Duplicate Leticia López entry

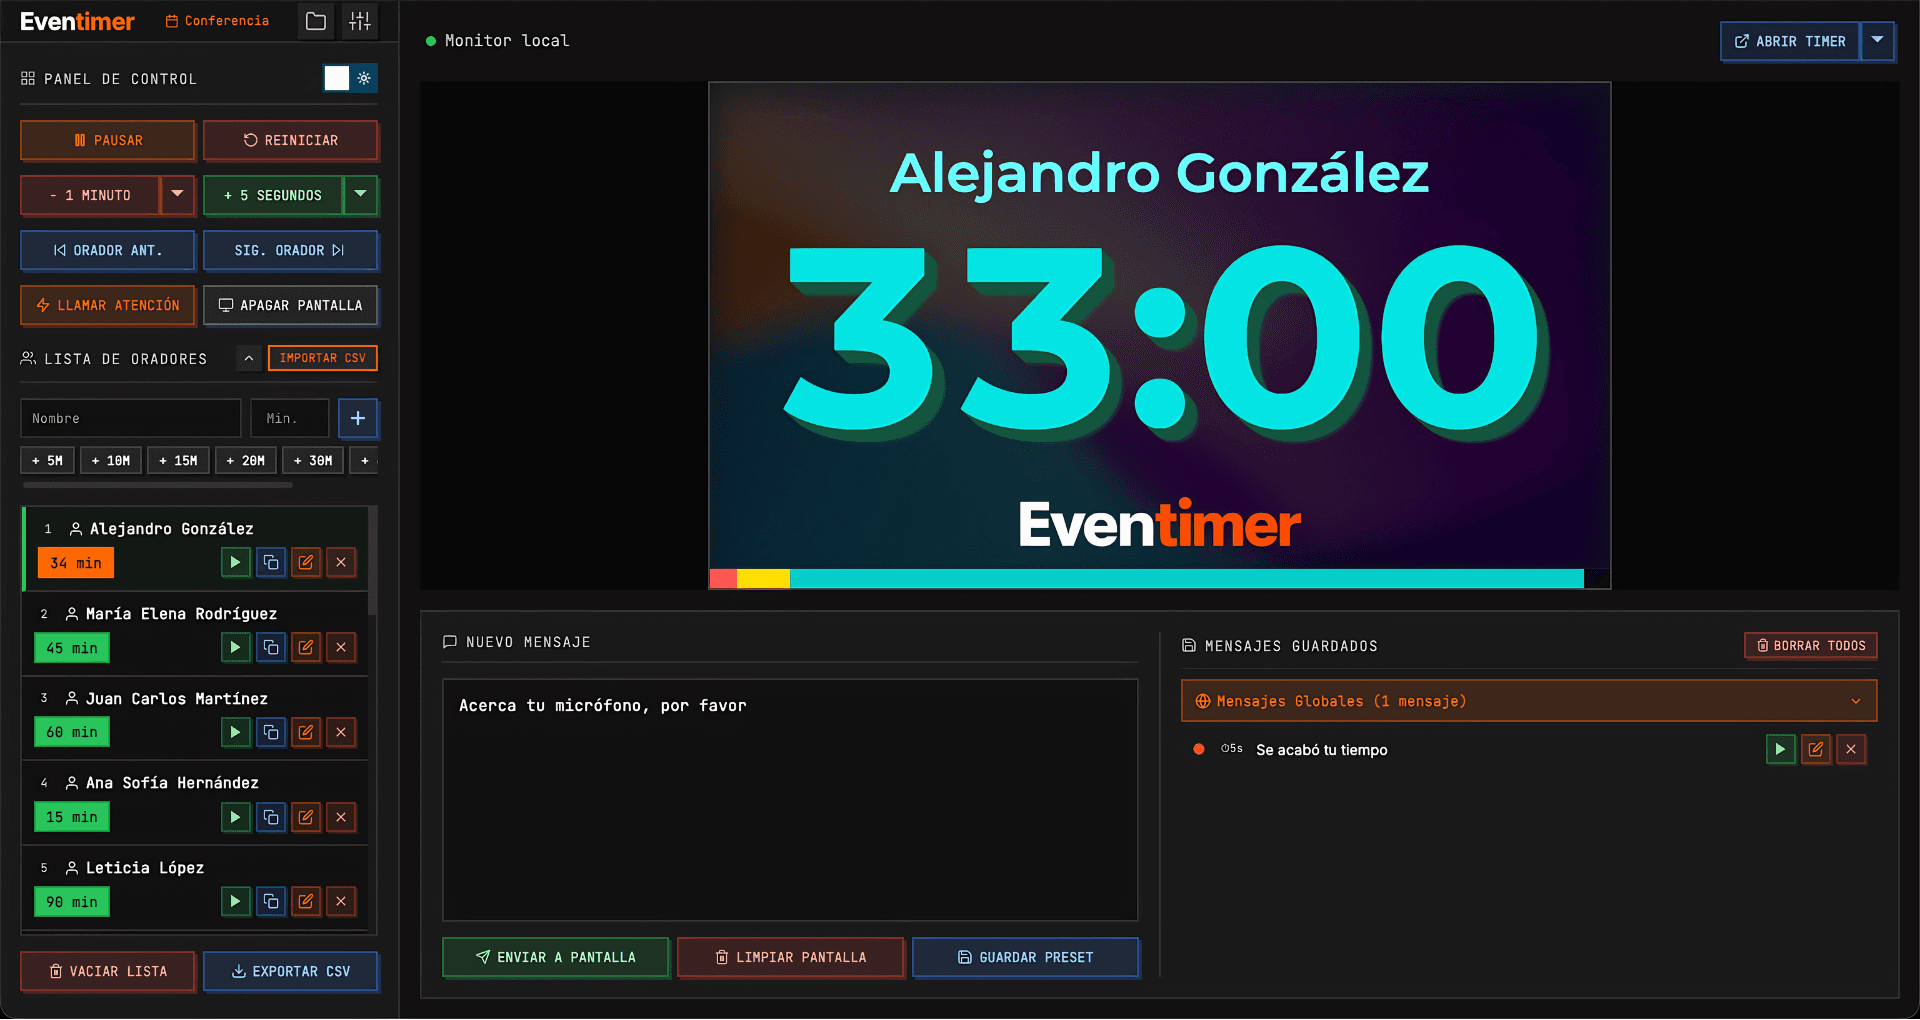point(271,901)
